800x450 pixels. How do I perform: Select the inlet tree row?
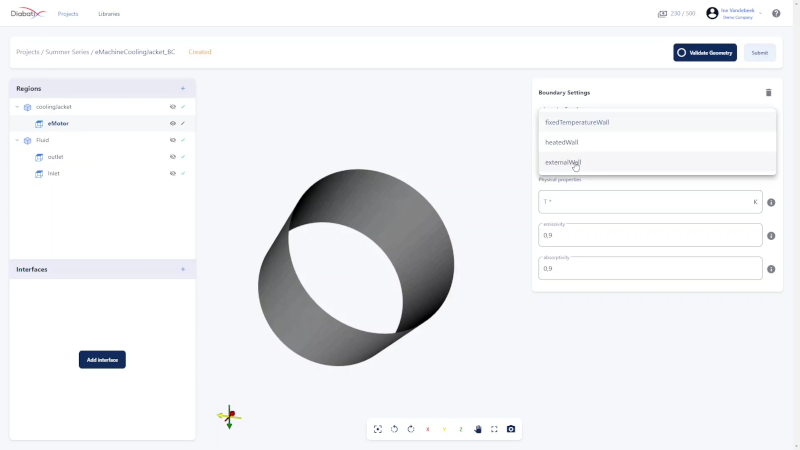(102, 173)
